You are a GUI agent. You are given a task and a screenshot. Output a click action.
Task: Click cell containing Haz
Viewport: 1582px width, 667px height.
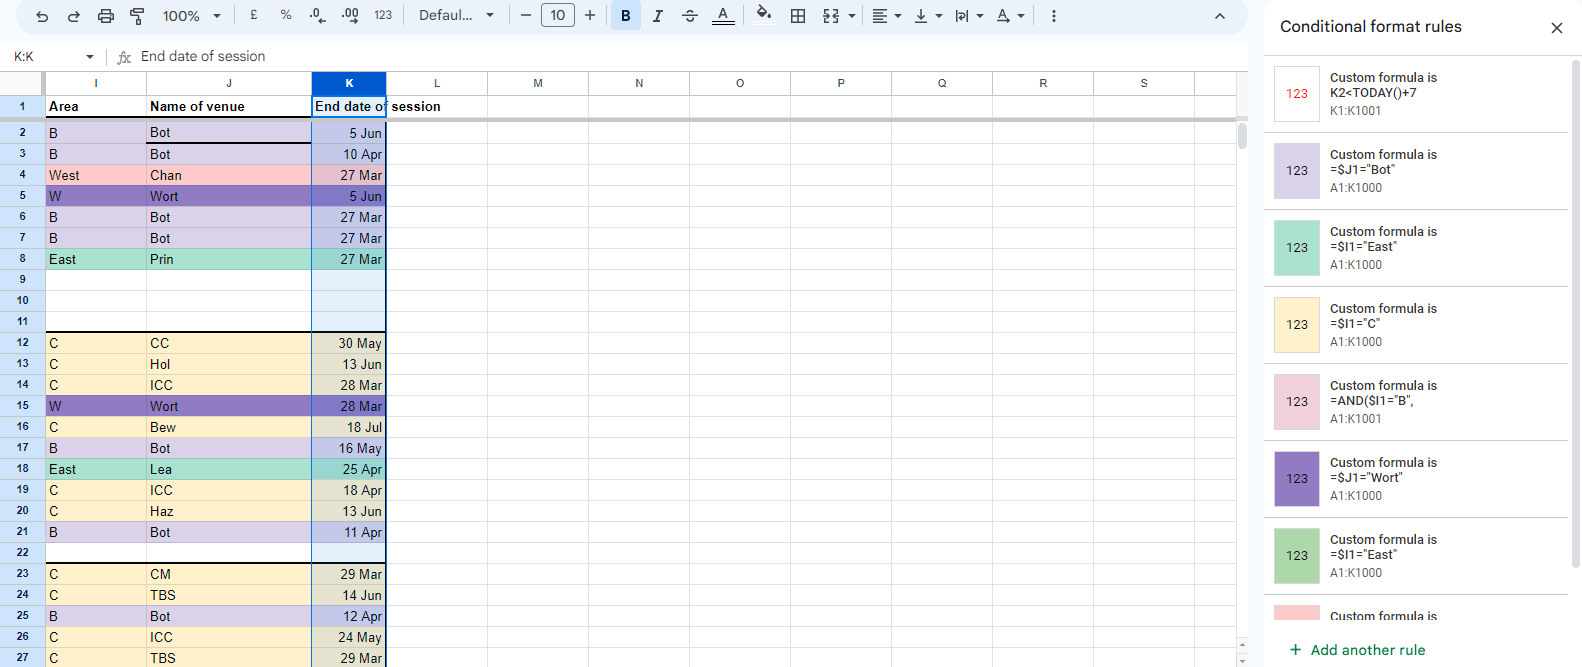pos(229,511)
